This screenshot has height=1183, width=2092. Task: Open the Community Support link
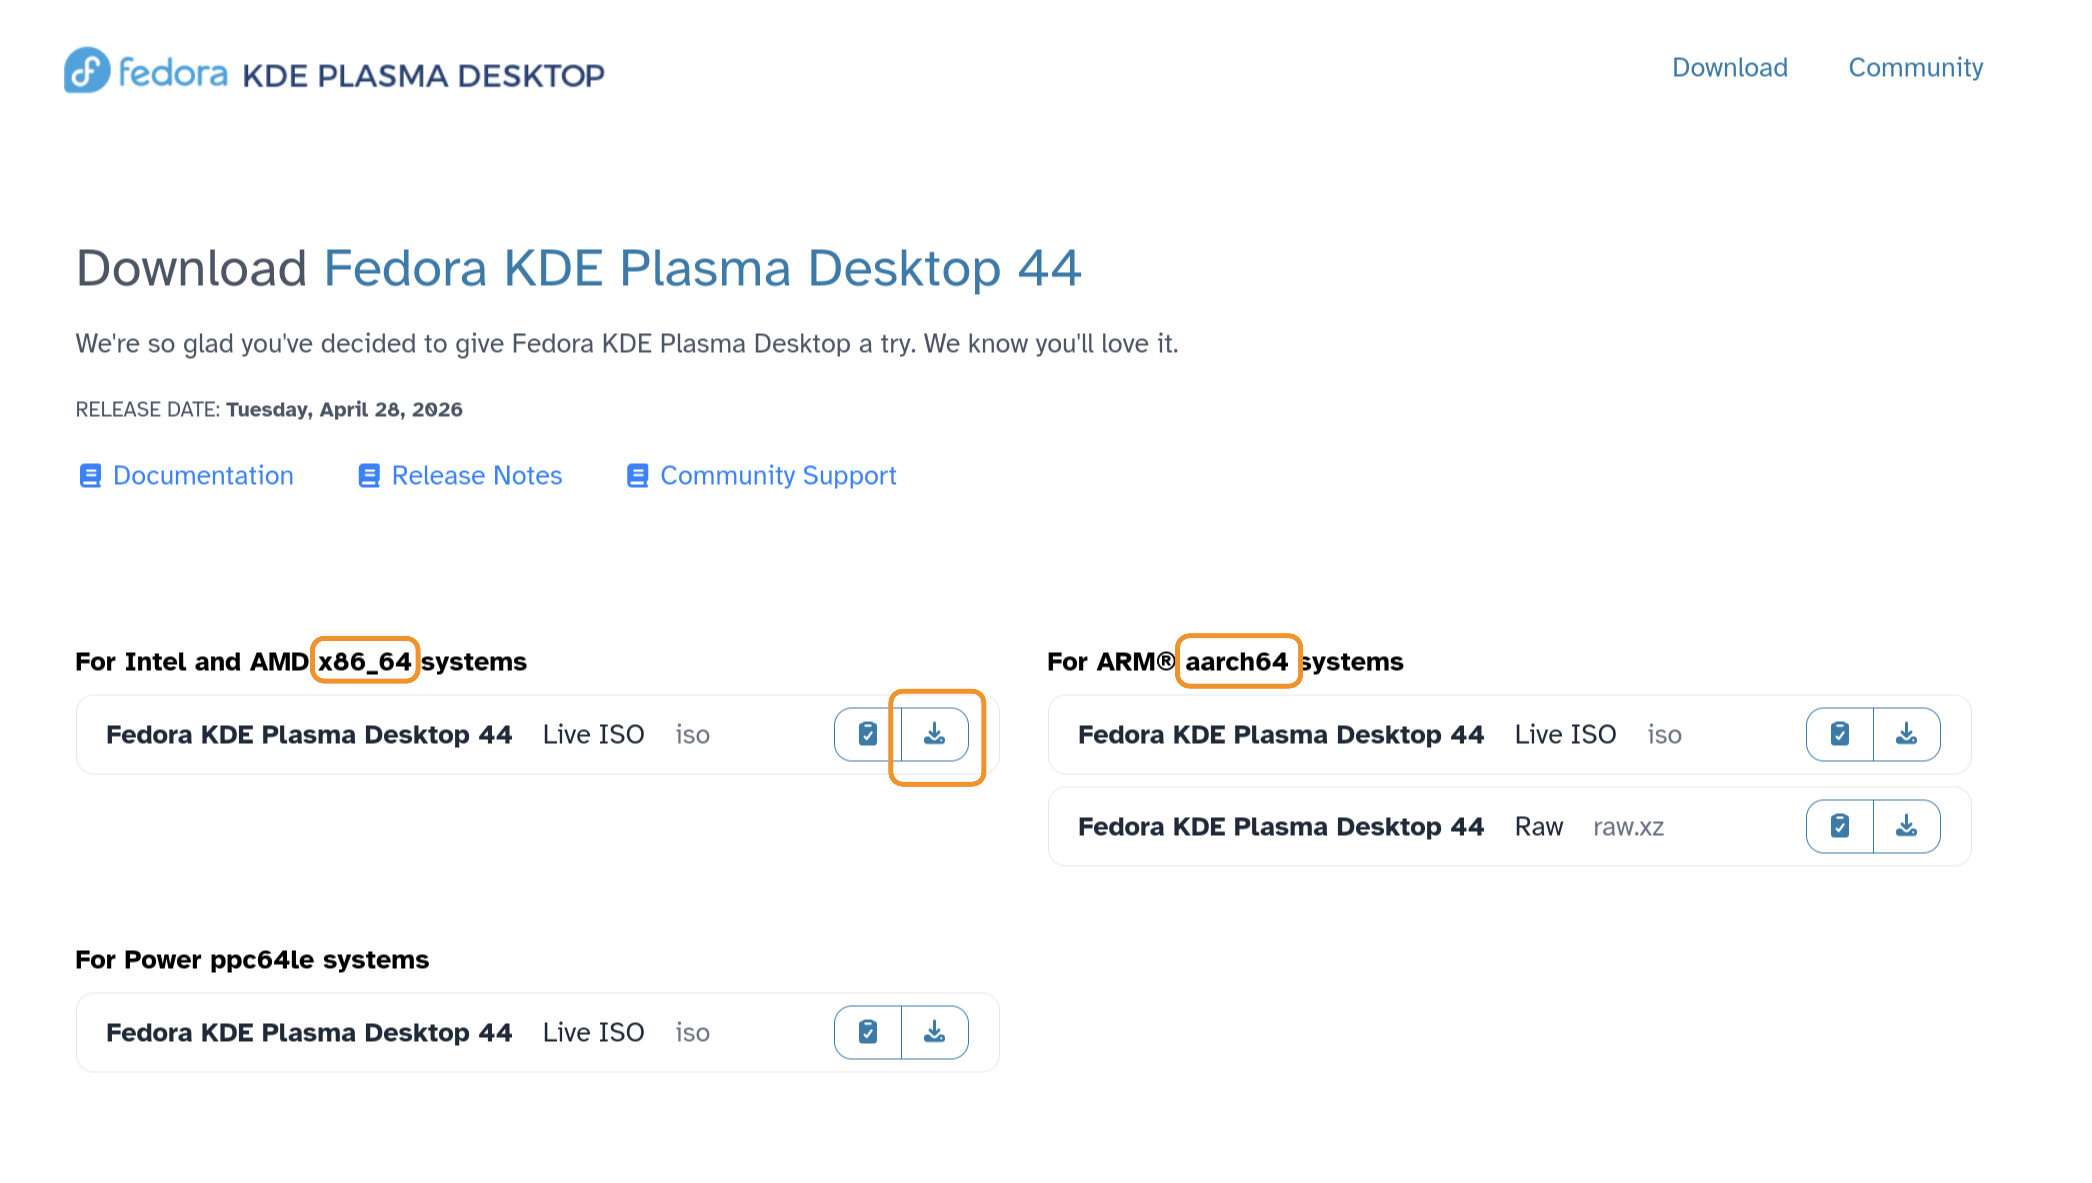pos(761,476)
